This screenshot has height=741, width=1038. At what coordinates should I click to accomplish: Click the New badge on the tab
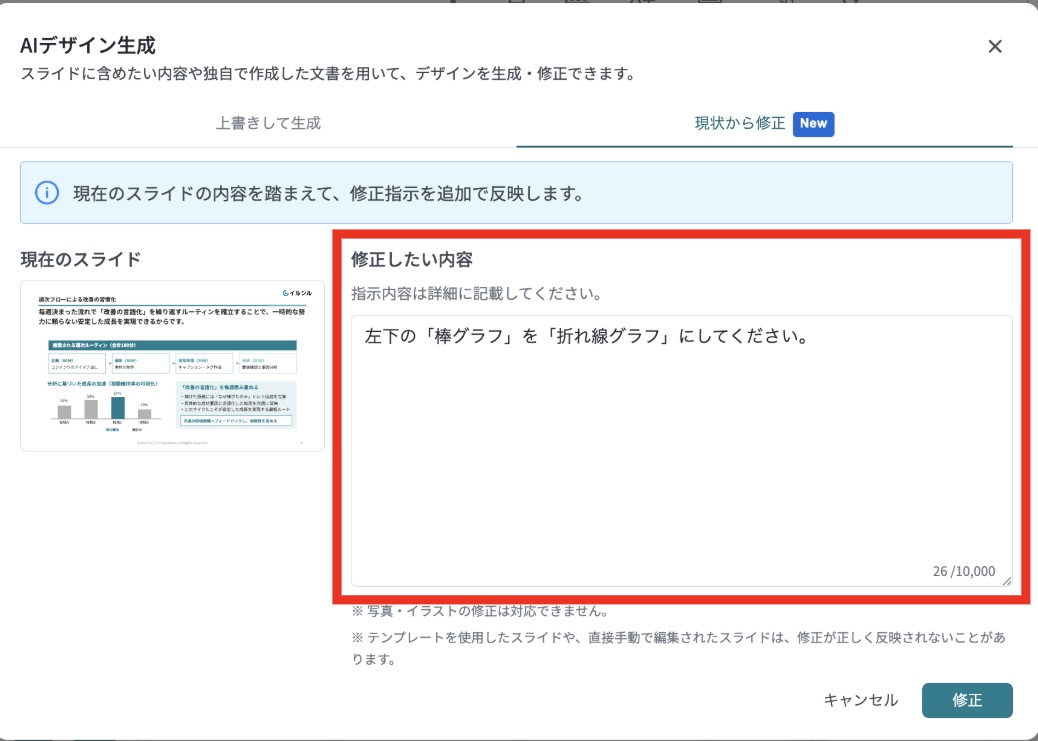coord(814,124)
